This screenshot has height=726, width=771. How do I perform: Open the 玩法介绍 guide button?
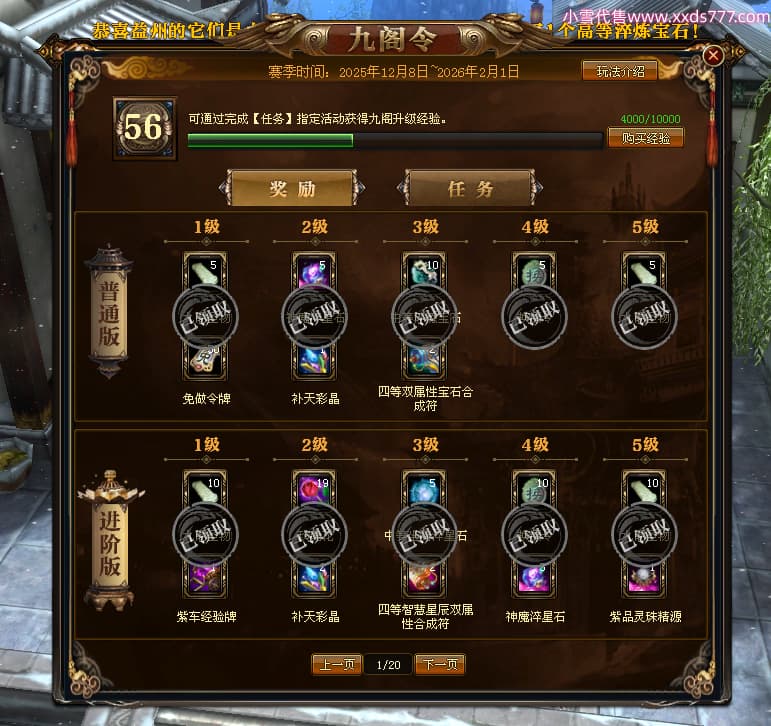(620, 71)
